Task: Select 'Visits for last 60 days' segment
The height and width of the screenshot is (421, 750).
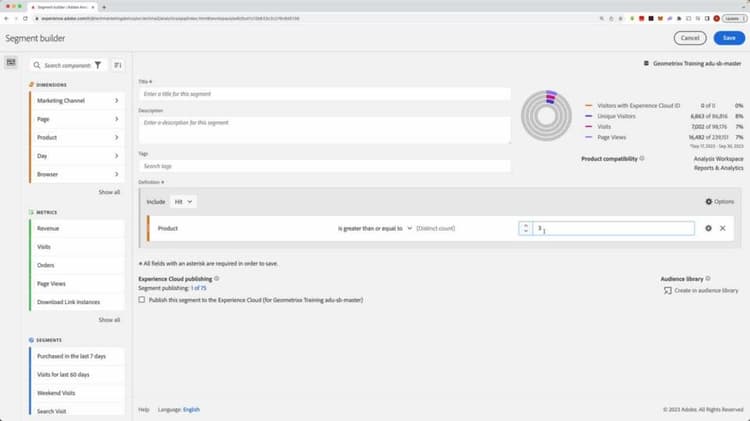Action: click(77, 375)
